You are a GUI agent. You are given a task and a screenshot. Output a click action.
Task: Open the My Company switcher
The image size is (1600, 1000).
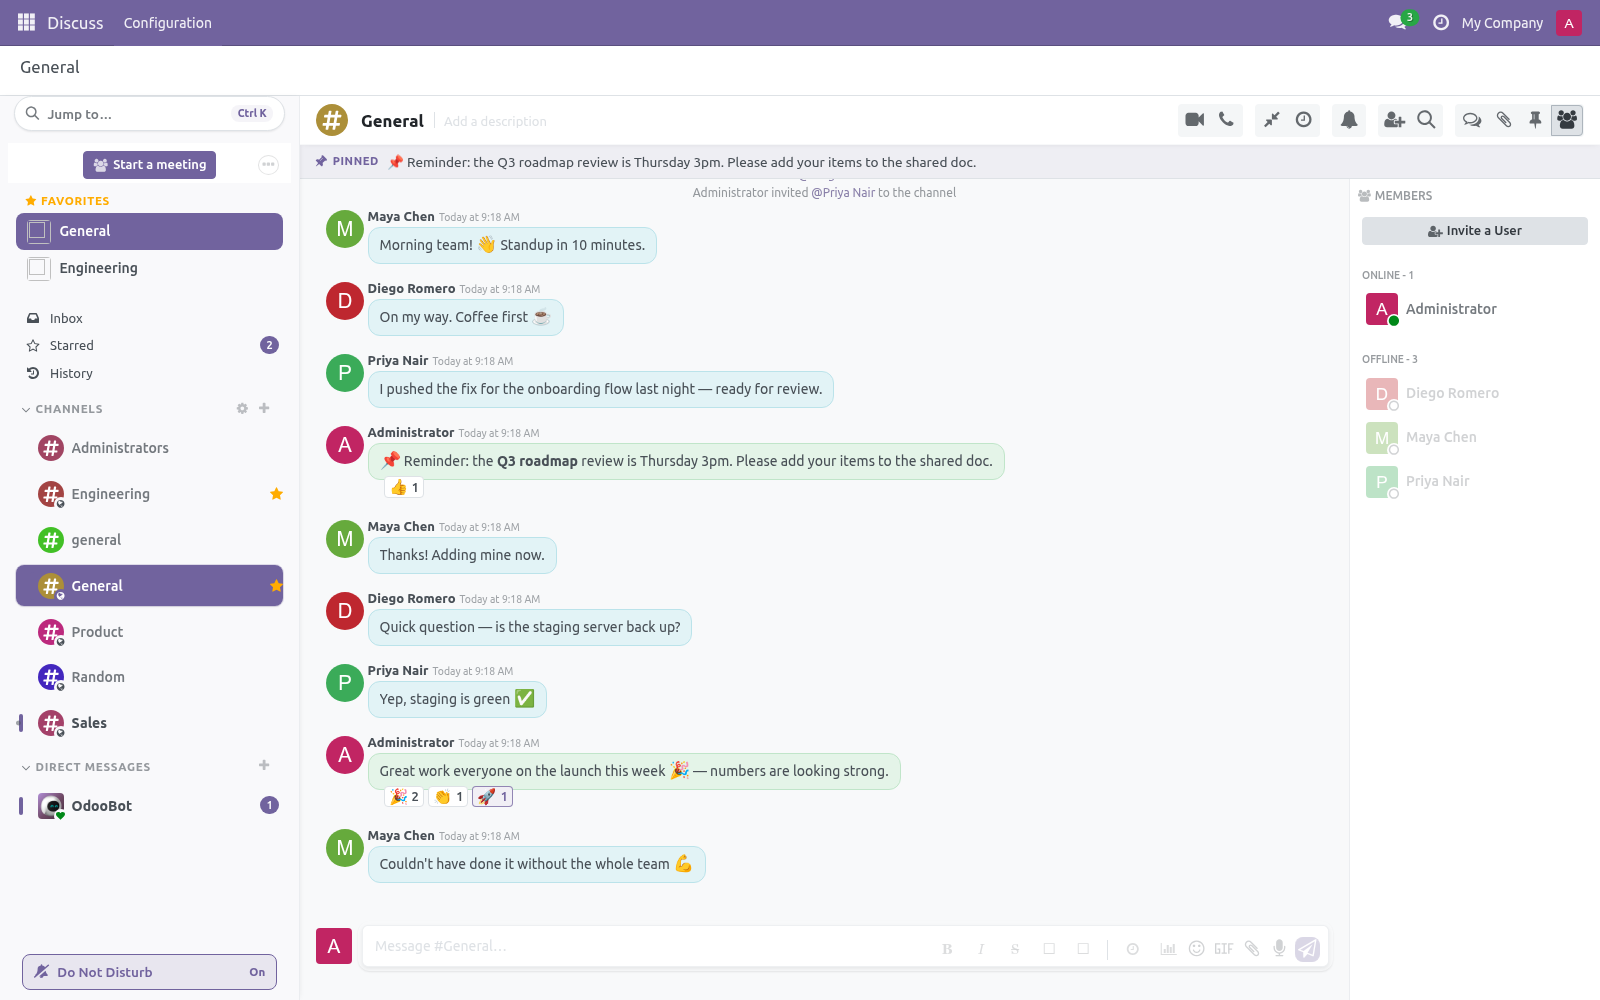pyautogui.click(x=1502, y=23)
